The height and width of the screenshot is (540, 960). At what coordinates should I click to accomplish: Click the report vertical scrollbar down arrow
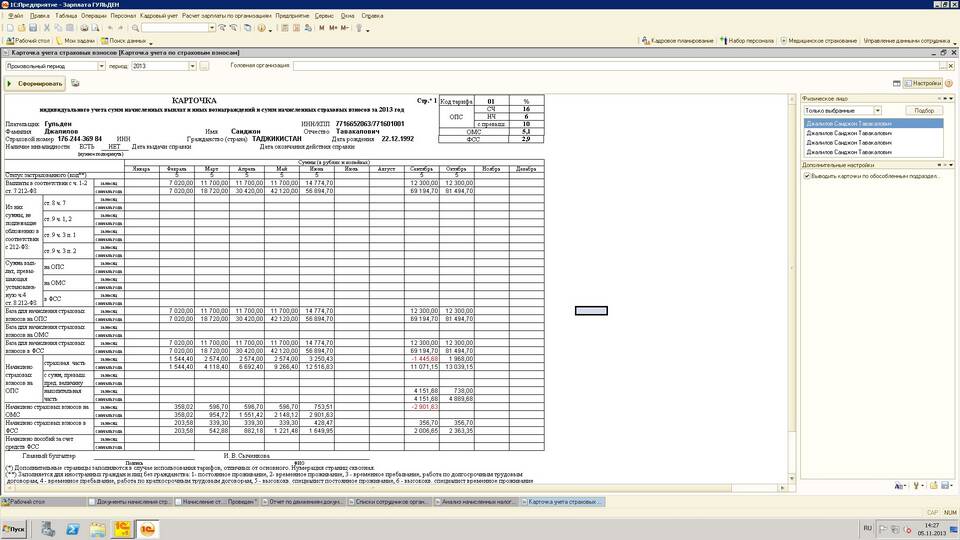pyautogui.click(x=792, y=478)
